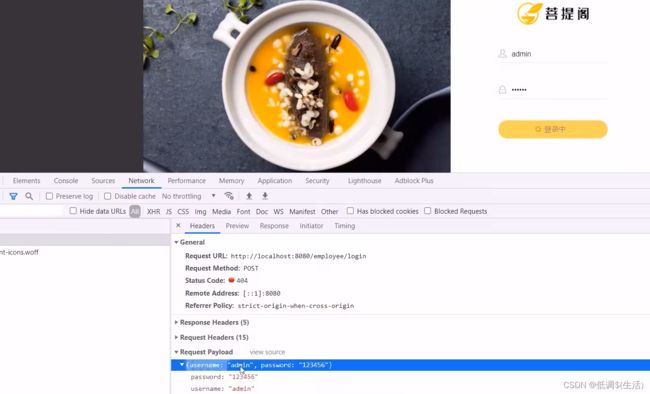
Task: Click the Status Code 404 value
Action: [x=242, y=281]
